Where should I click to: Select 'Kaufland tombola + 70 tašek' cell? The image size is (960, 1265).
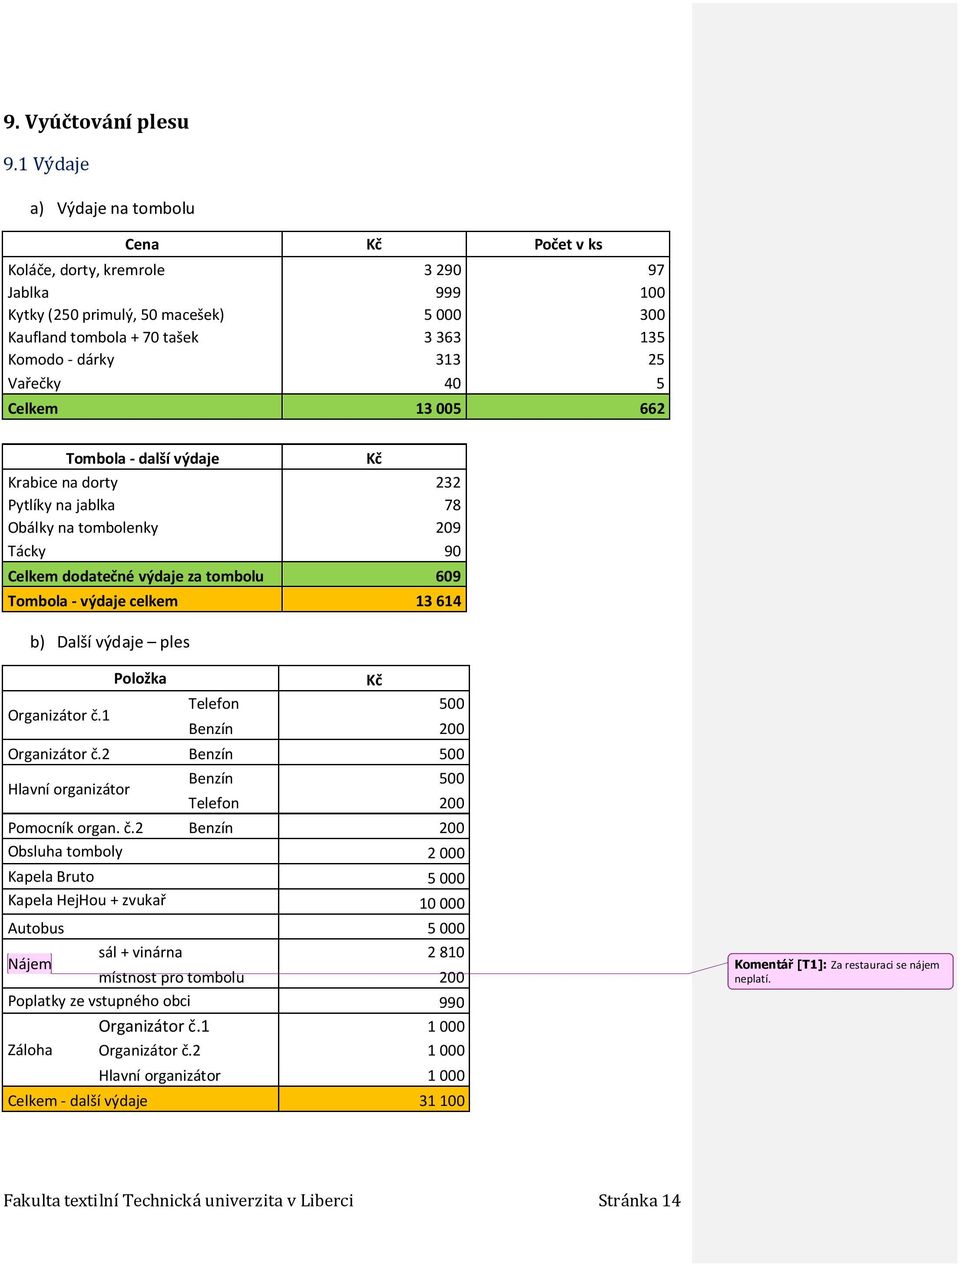(103, 338)
